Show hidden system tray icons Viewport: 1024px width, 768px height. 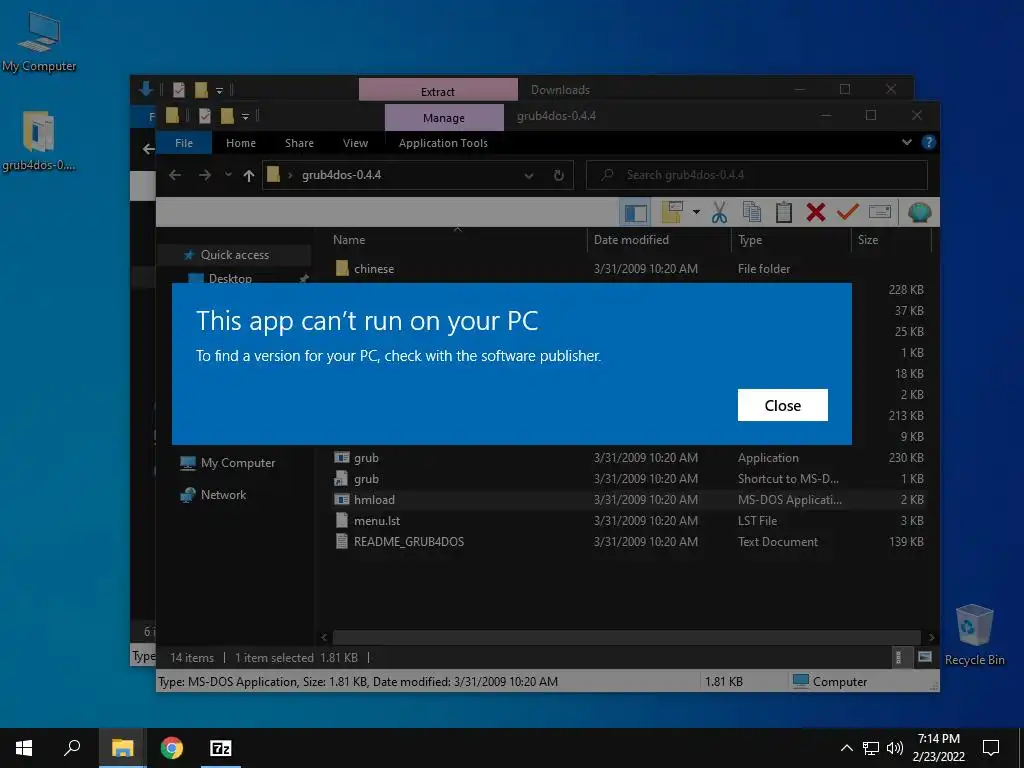[846, 748]
